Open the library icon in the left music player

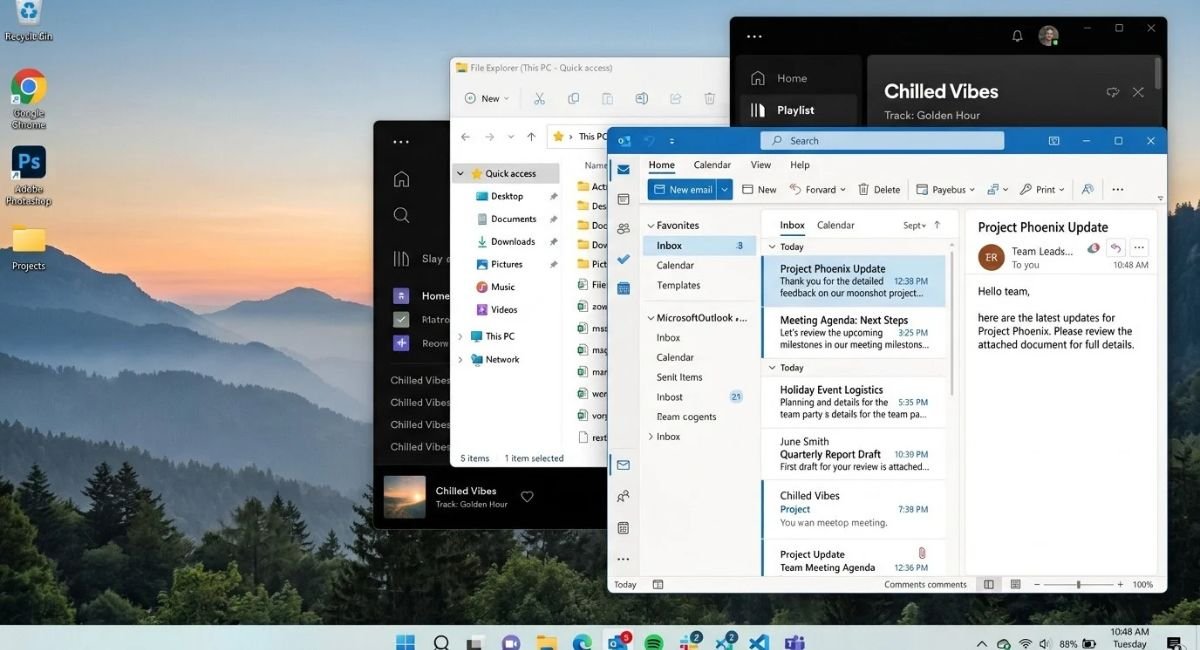click(x=401, y=258)
